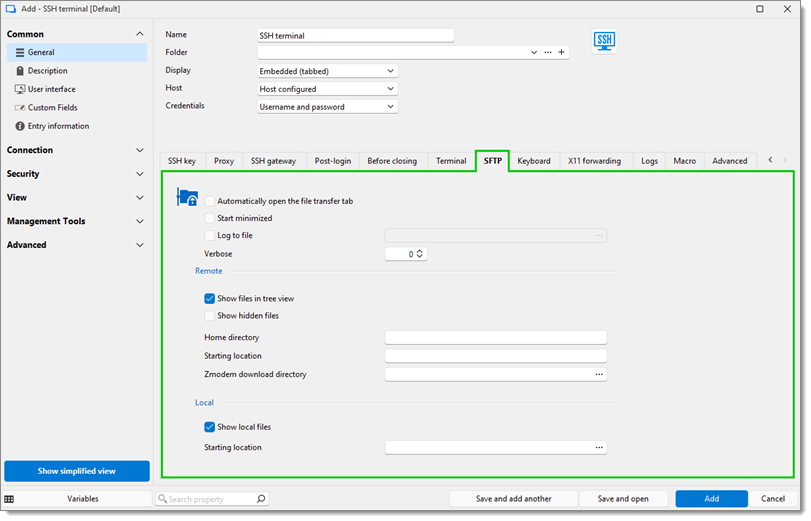This screenshot has width=811, height=521.
Task: Select Custom Fields in the sidebar
Action: (x=77, y=108)
